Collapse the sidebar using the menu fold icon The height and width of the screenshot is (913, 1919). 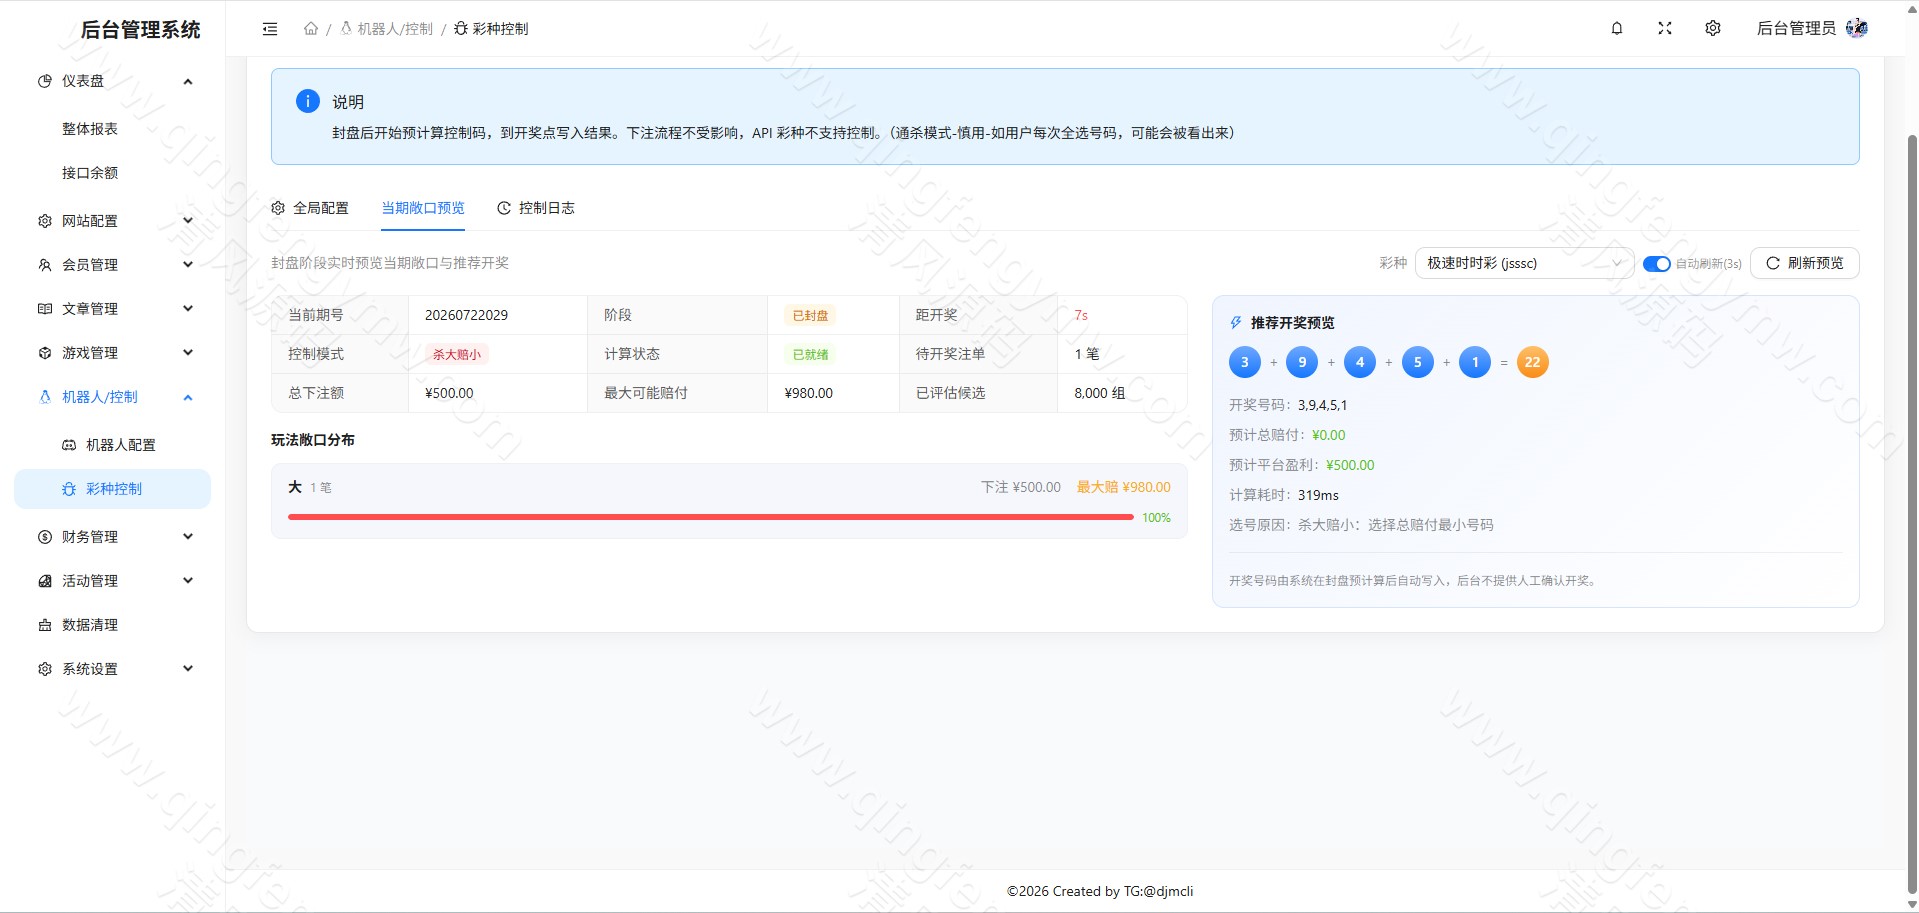tap(270, 29)
